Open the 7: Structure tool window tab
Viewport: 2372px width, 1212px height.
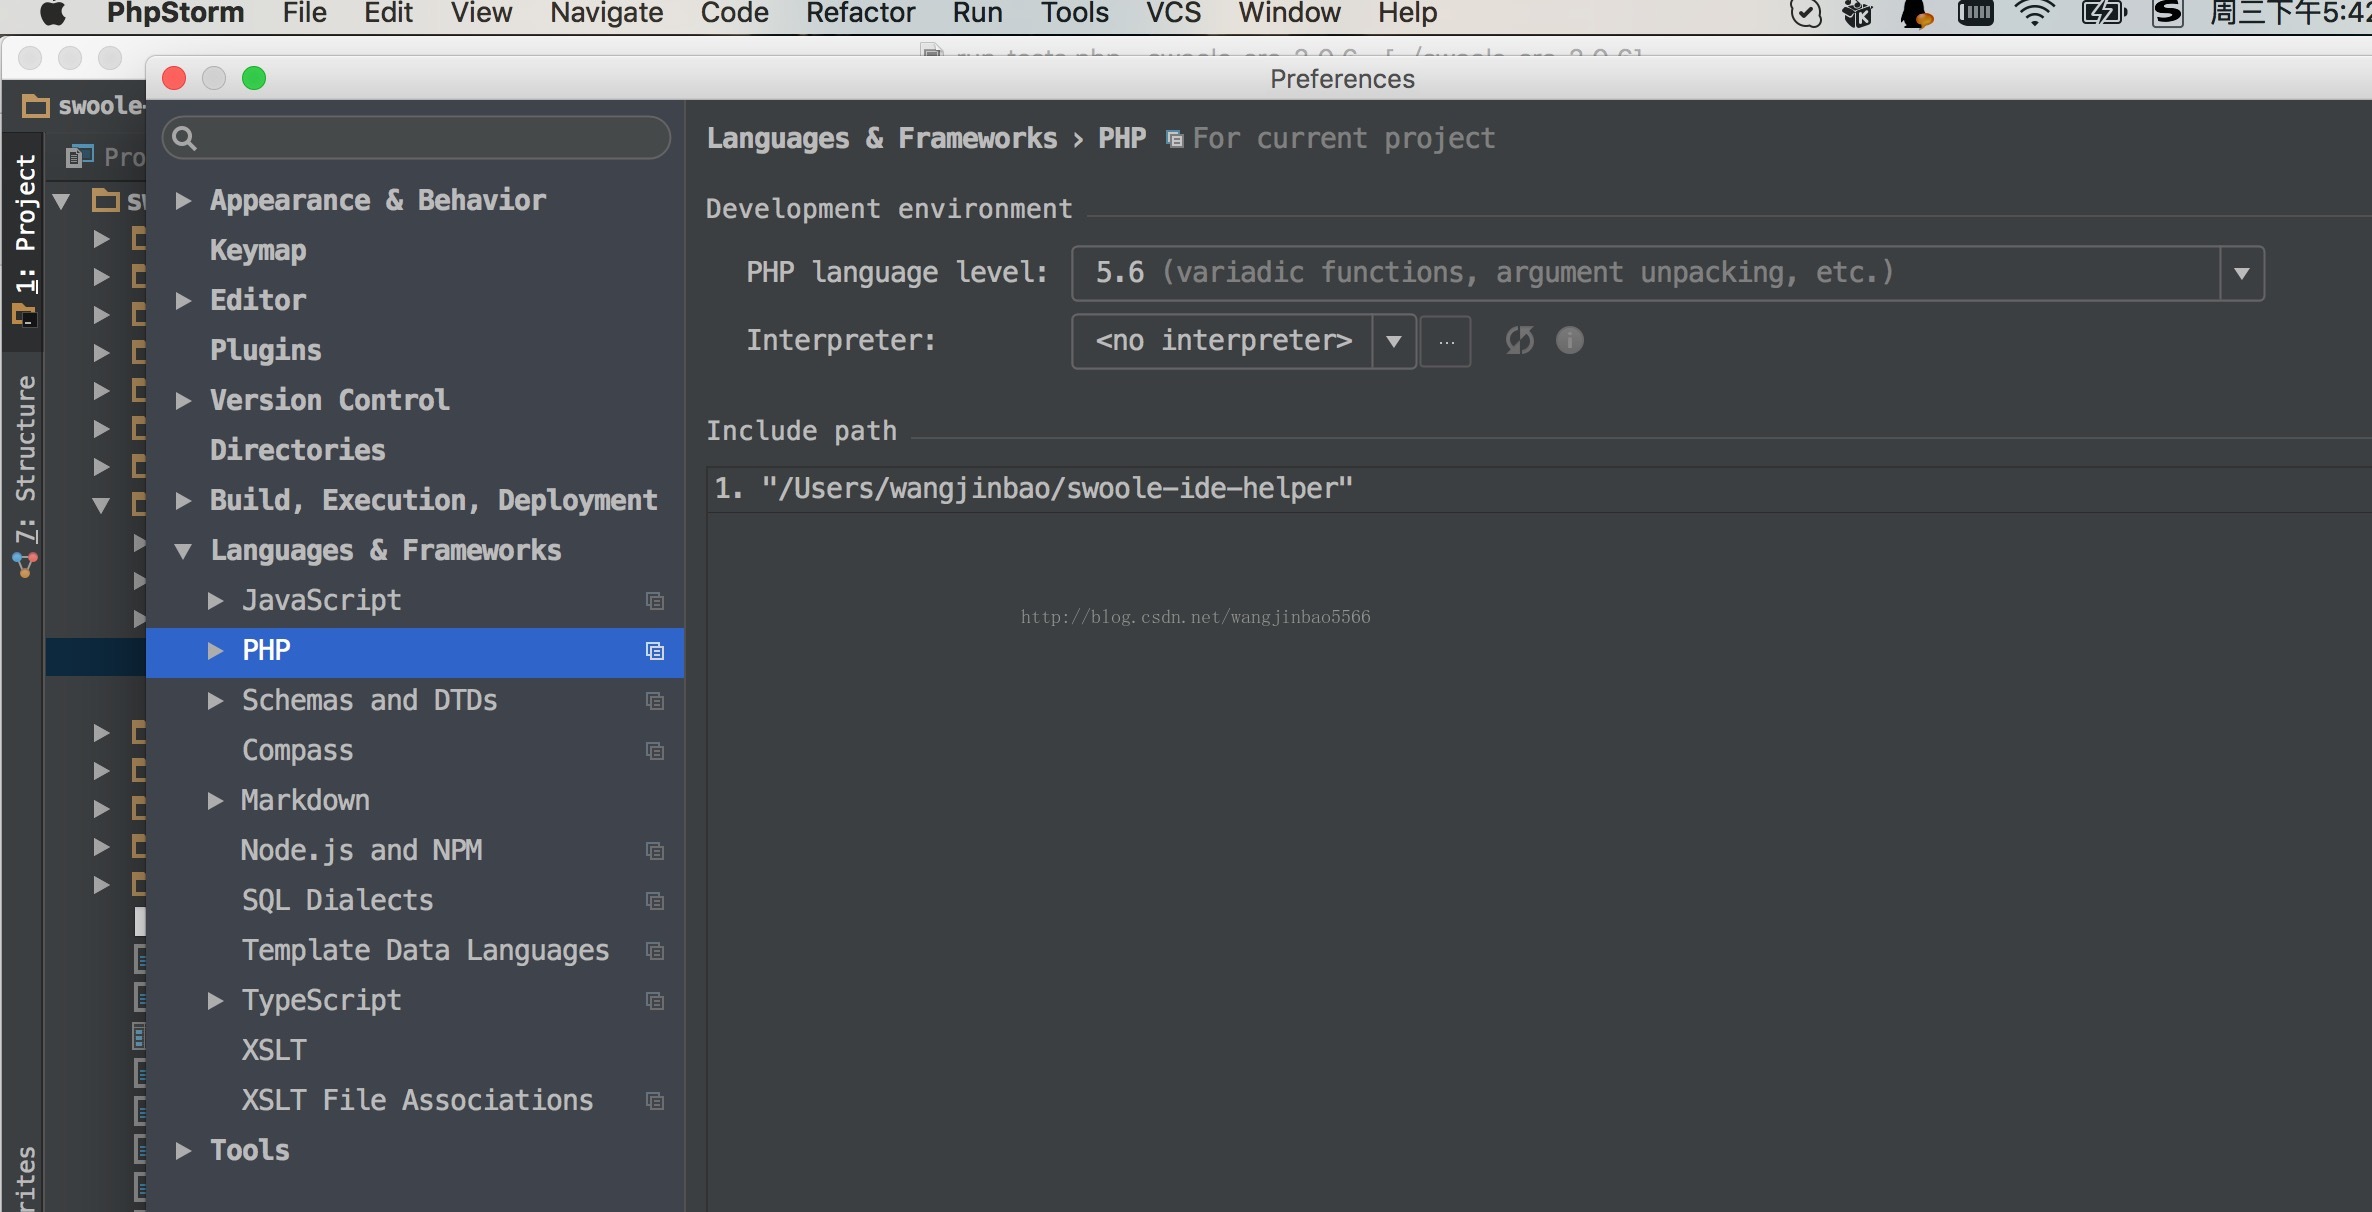click(24, 475)
